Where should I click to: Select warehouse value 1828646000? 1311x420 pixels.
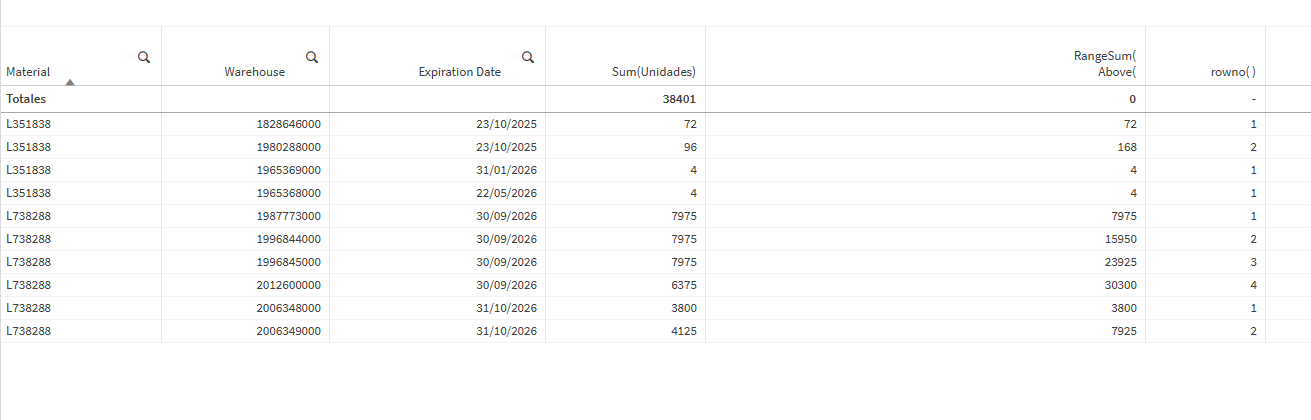click(x=287, y=124)
